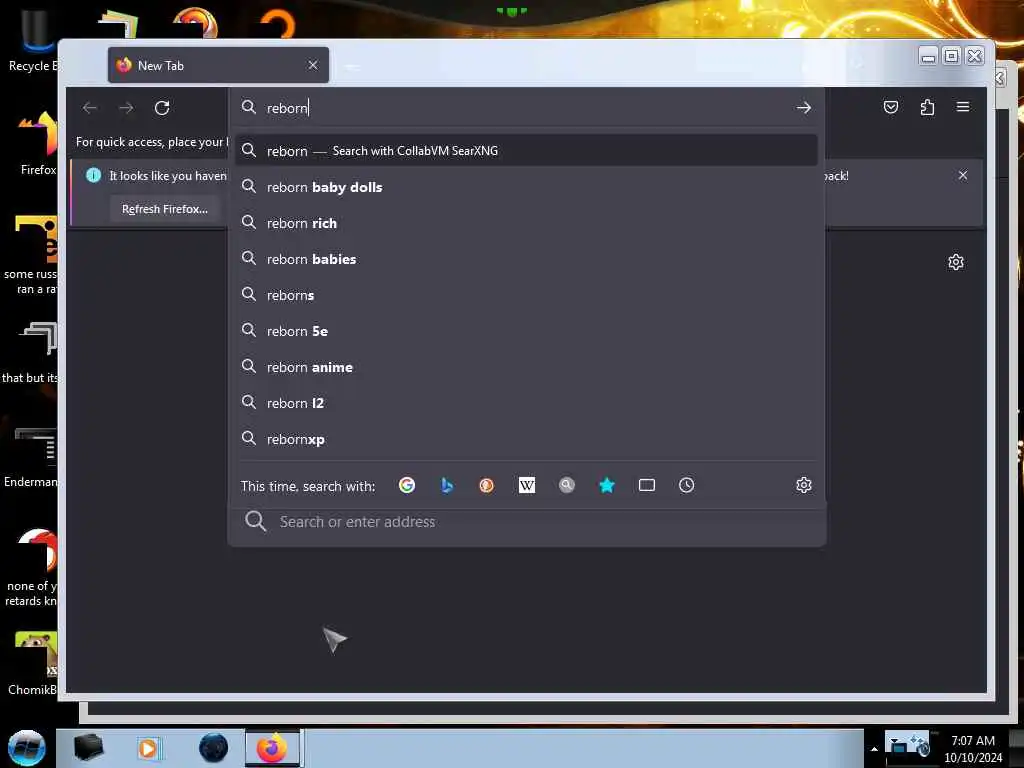Open the Pocket save icon
Viewport: 1024px width, 768px height.
pyautogui.click(x=891, y=107)
